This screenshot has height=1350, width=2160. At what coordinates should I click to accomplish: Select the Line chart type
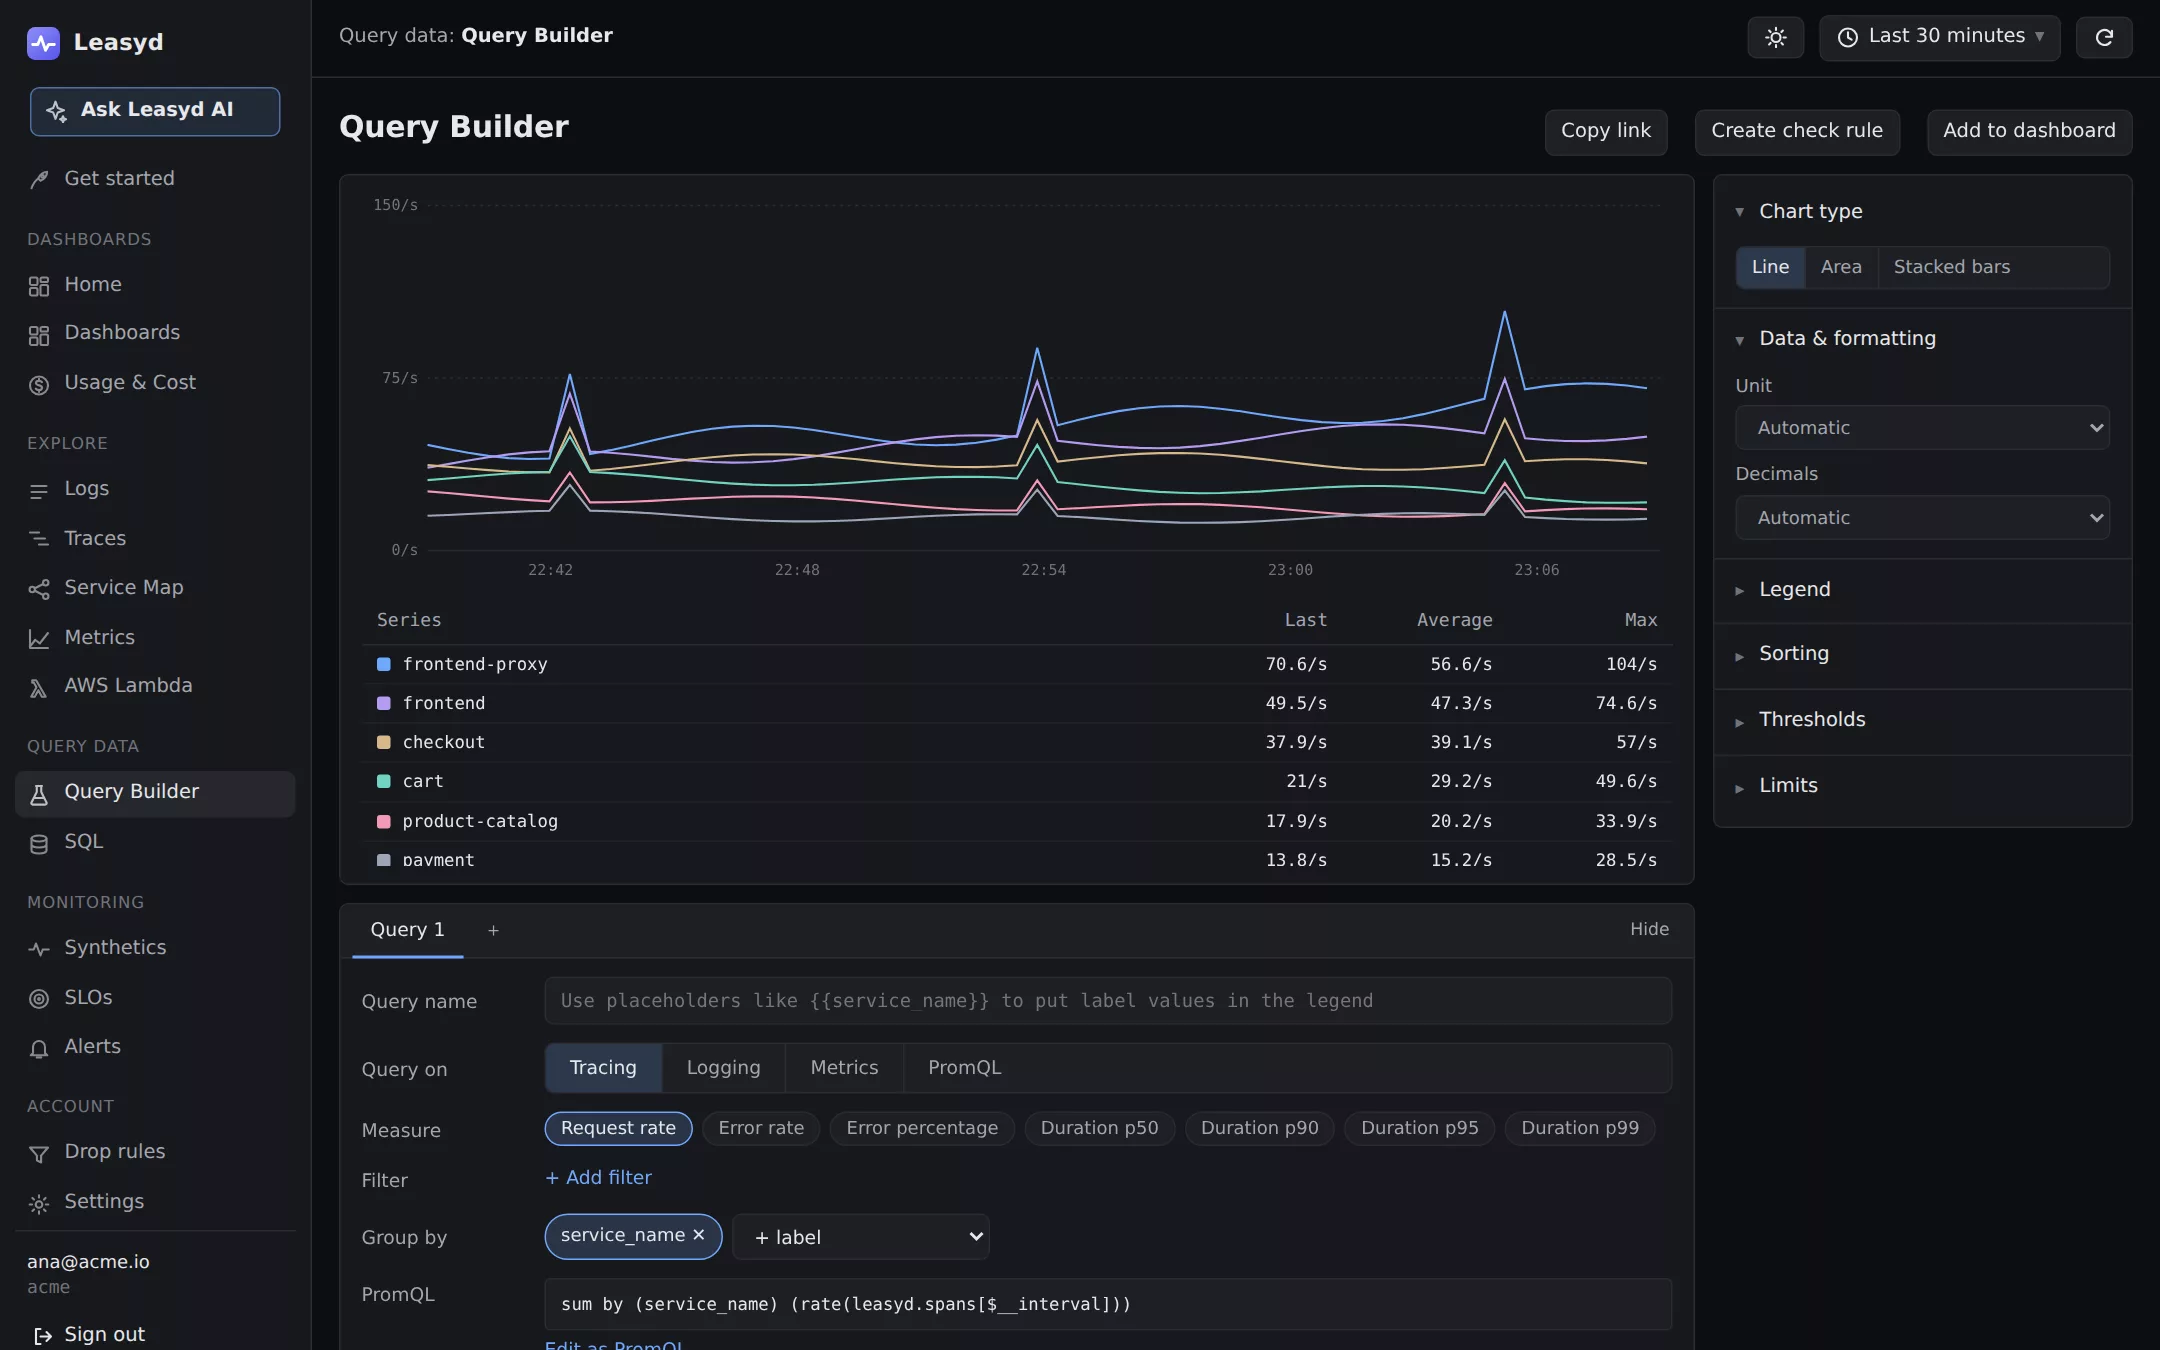(x=1770, y=267)
